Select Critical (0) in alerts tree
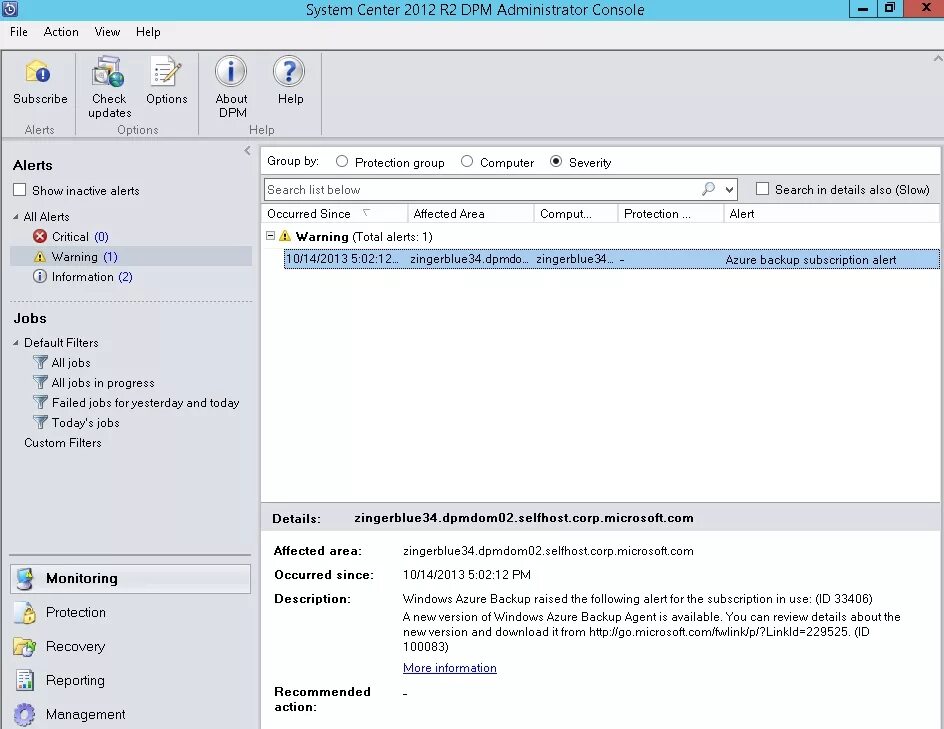This screenshot has width=944, height=729. click(80, 237)
